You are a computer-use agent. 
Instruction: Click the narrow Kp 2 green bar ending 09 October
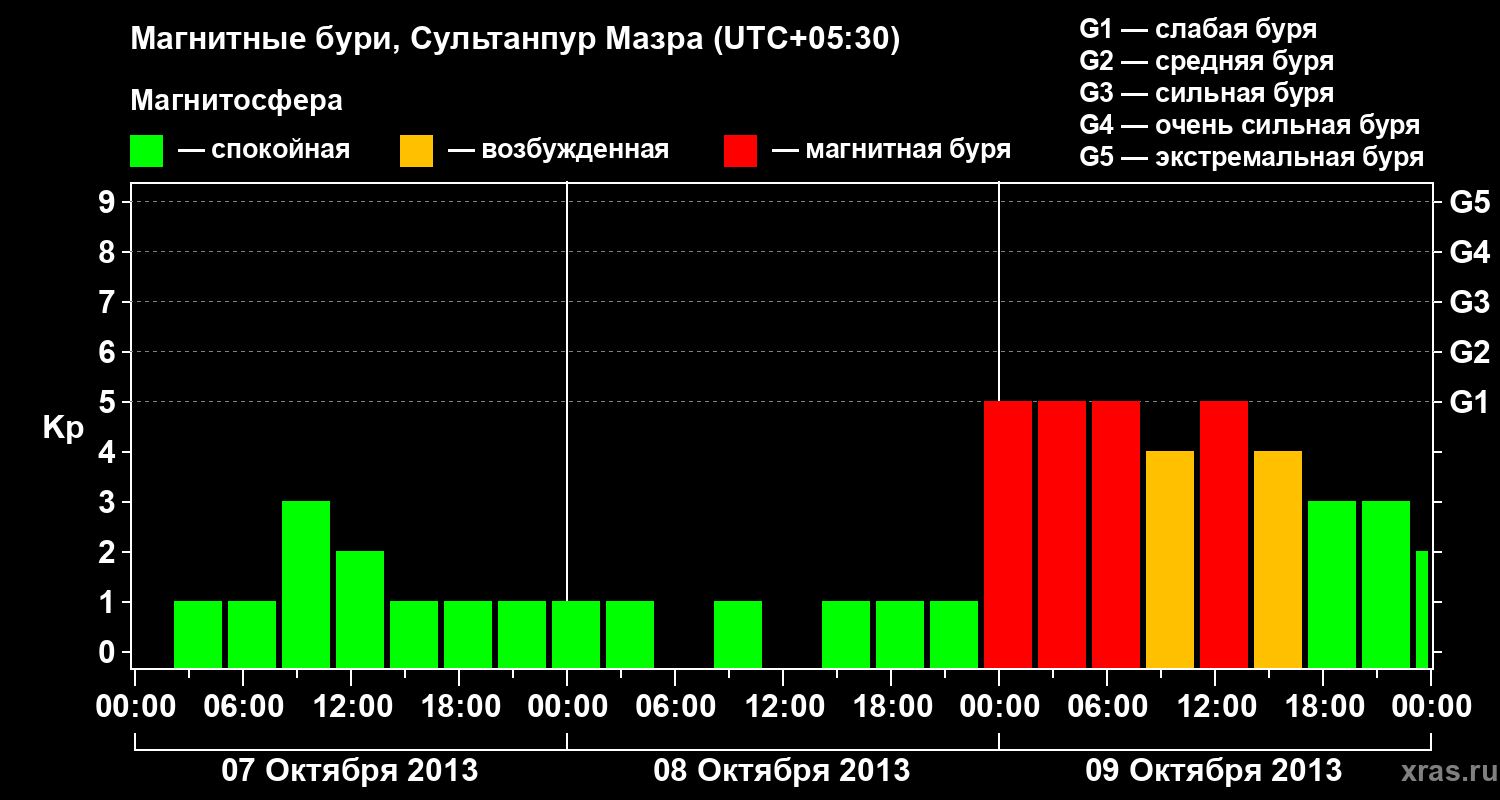(x=1422, y=609)
